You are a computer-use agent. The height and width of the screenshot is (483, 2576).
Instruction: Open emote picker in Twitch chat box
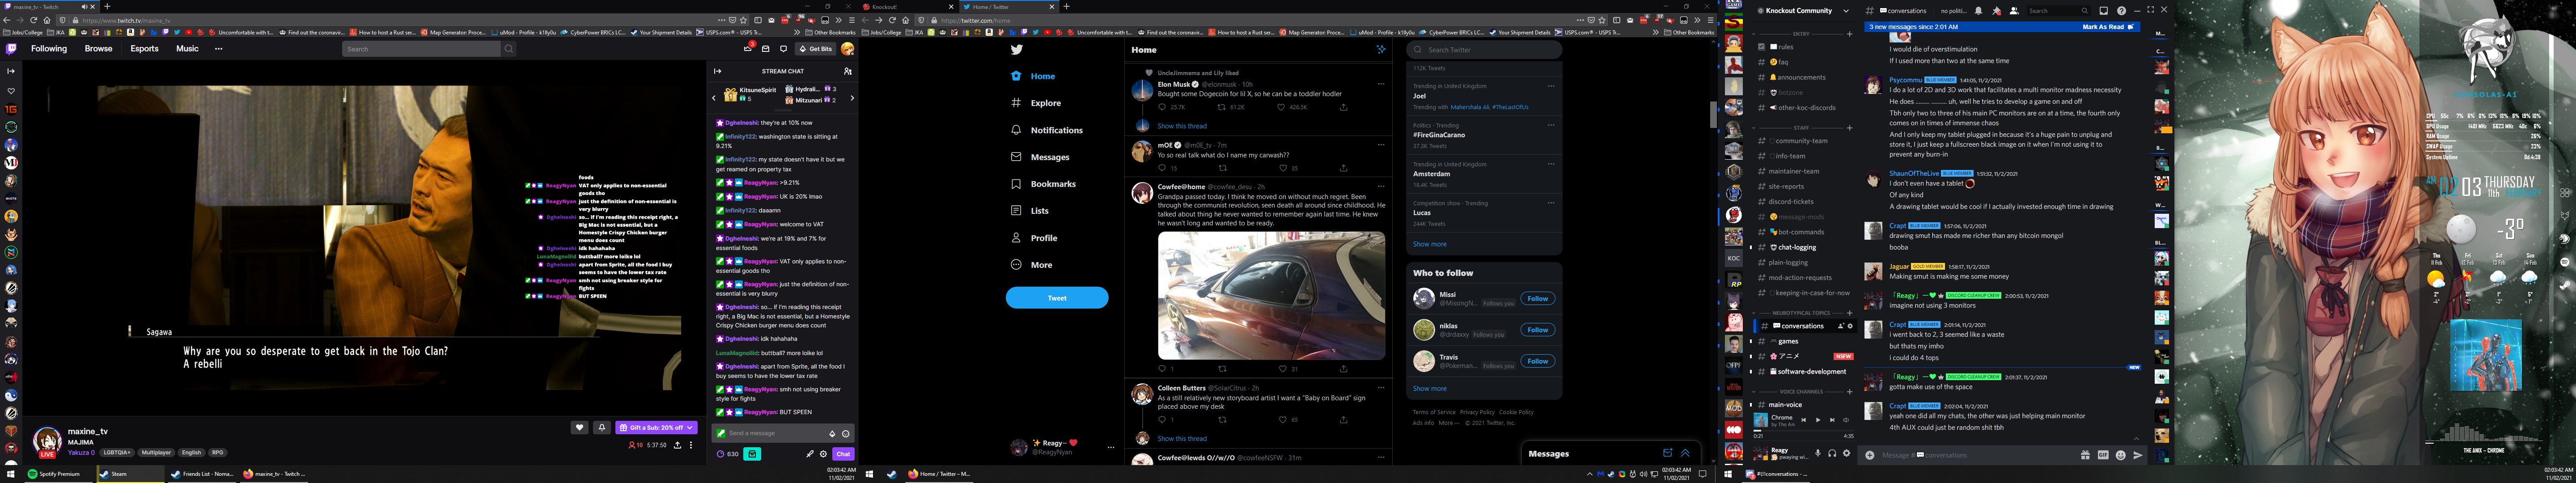point(846,434)
